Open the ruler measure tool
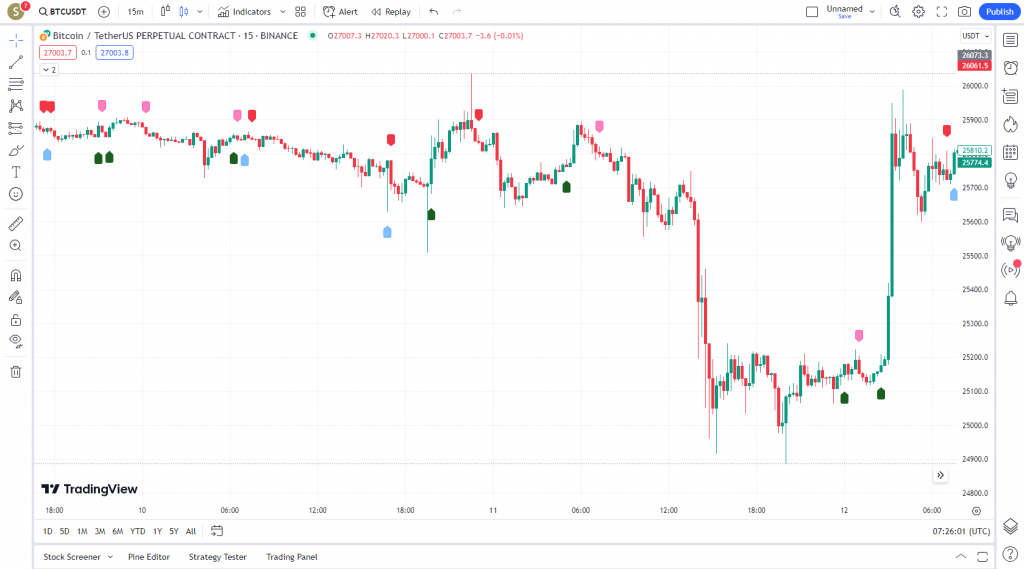This screenshot has width=1024, height=569. tap(16, 223)
